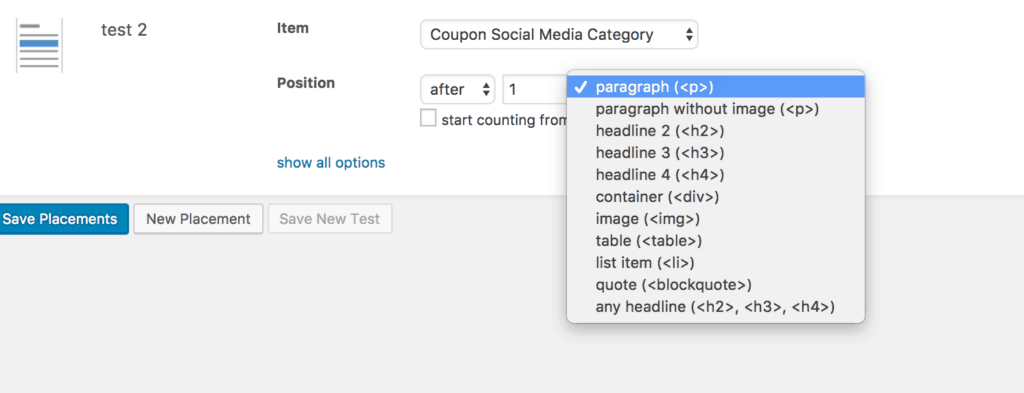Click the New Placement button
Screen dimensions: 1024x393
click(198, 219)
